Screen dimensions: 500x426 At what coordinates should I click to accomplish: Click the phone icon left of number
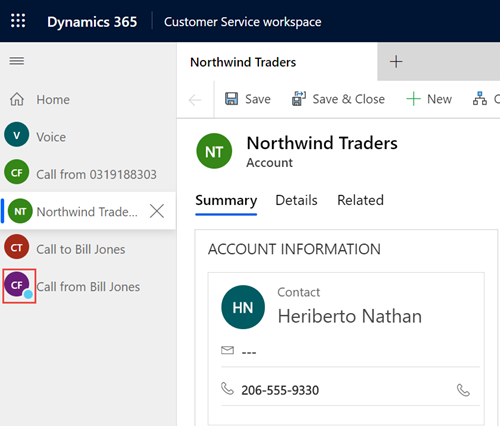(x=227, y=388)
